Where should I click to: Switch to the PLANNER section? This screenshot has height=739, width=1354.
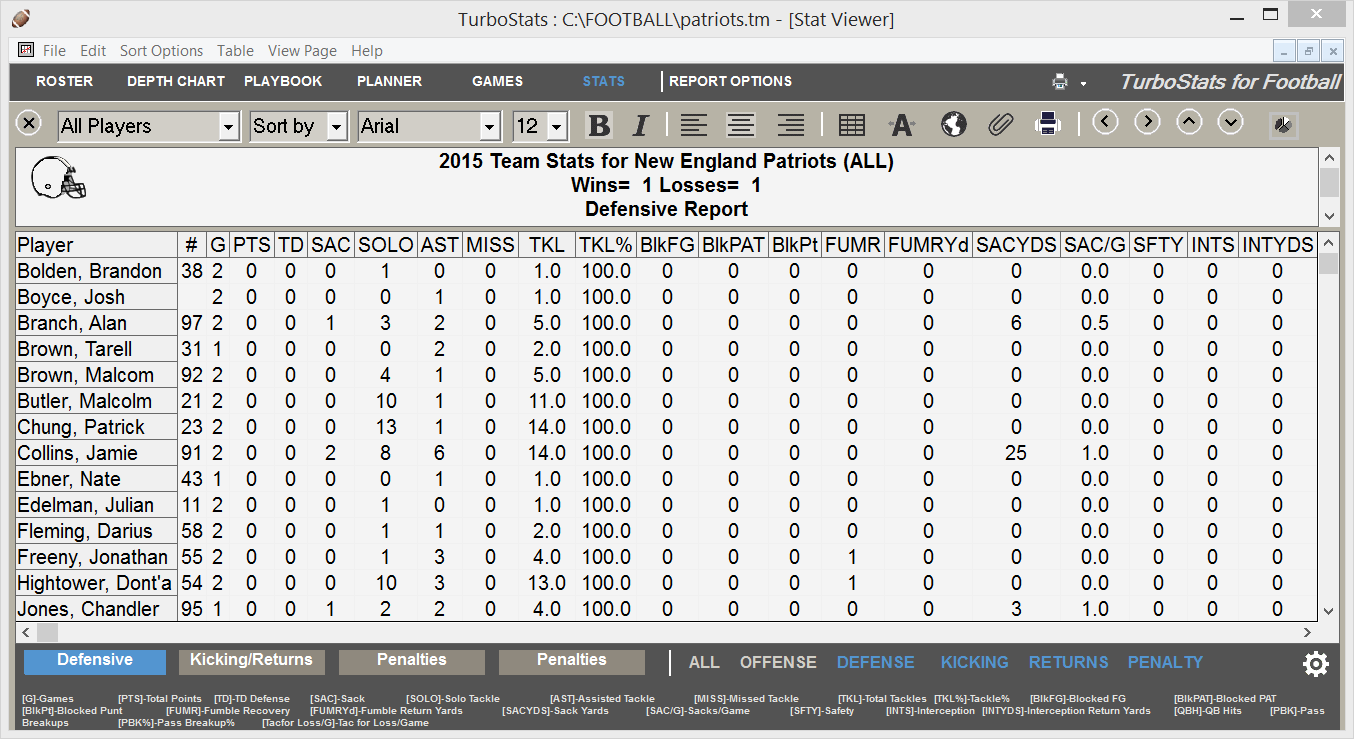point(389,81)
